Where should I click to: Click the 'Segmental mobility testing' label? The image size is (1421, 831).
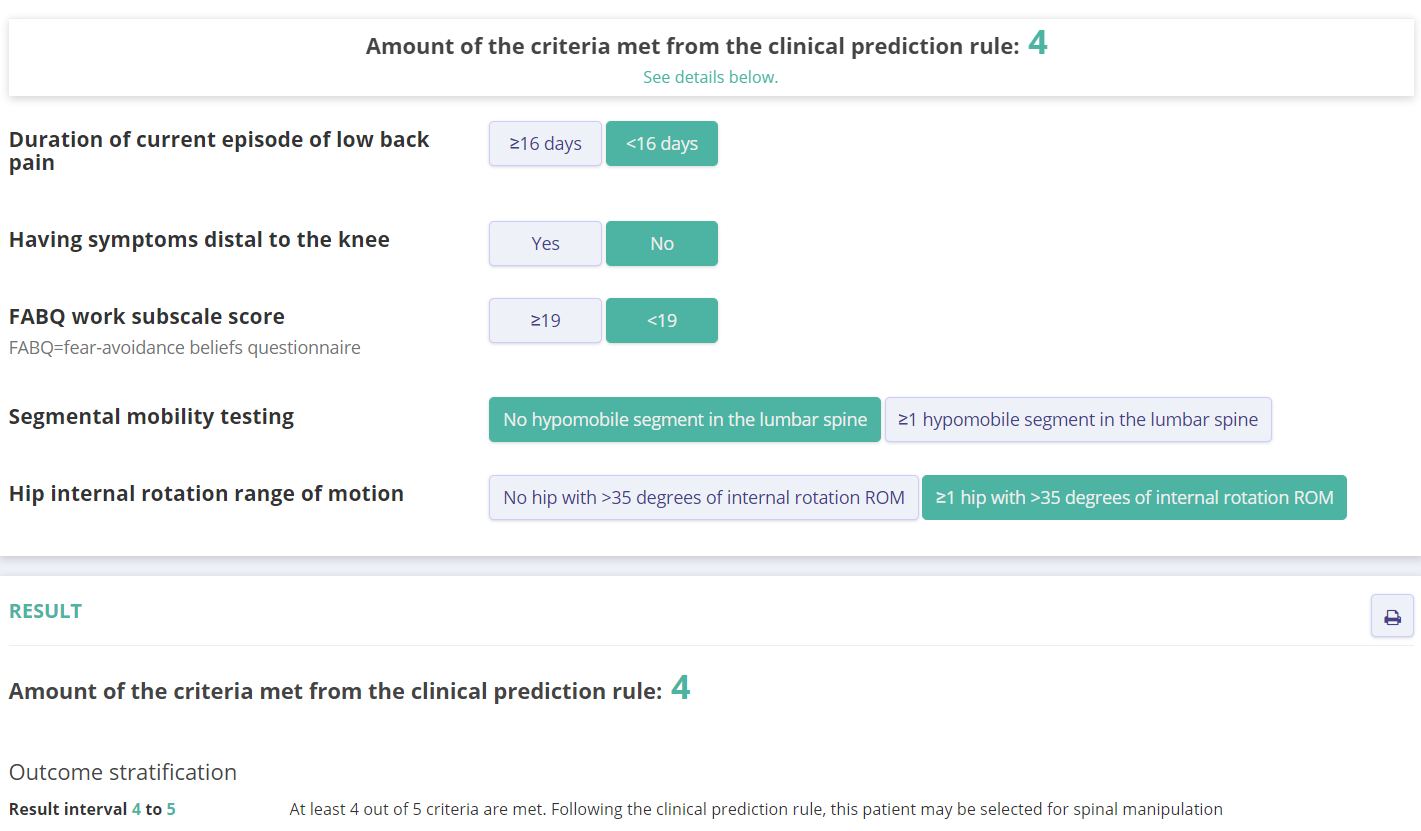point(151,416)
